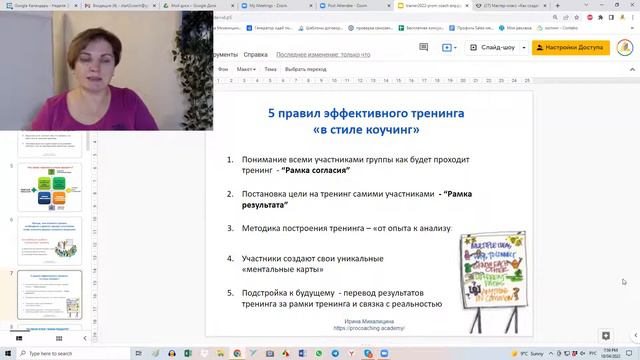Start the Слайд-шоу presentation

pyautogui.click(x=493, y=47)
